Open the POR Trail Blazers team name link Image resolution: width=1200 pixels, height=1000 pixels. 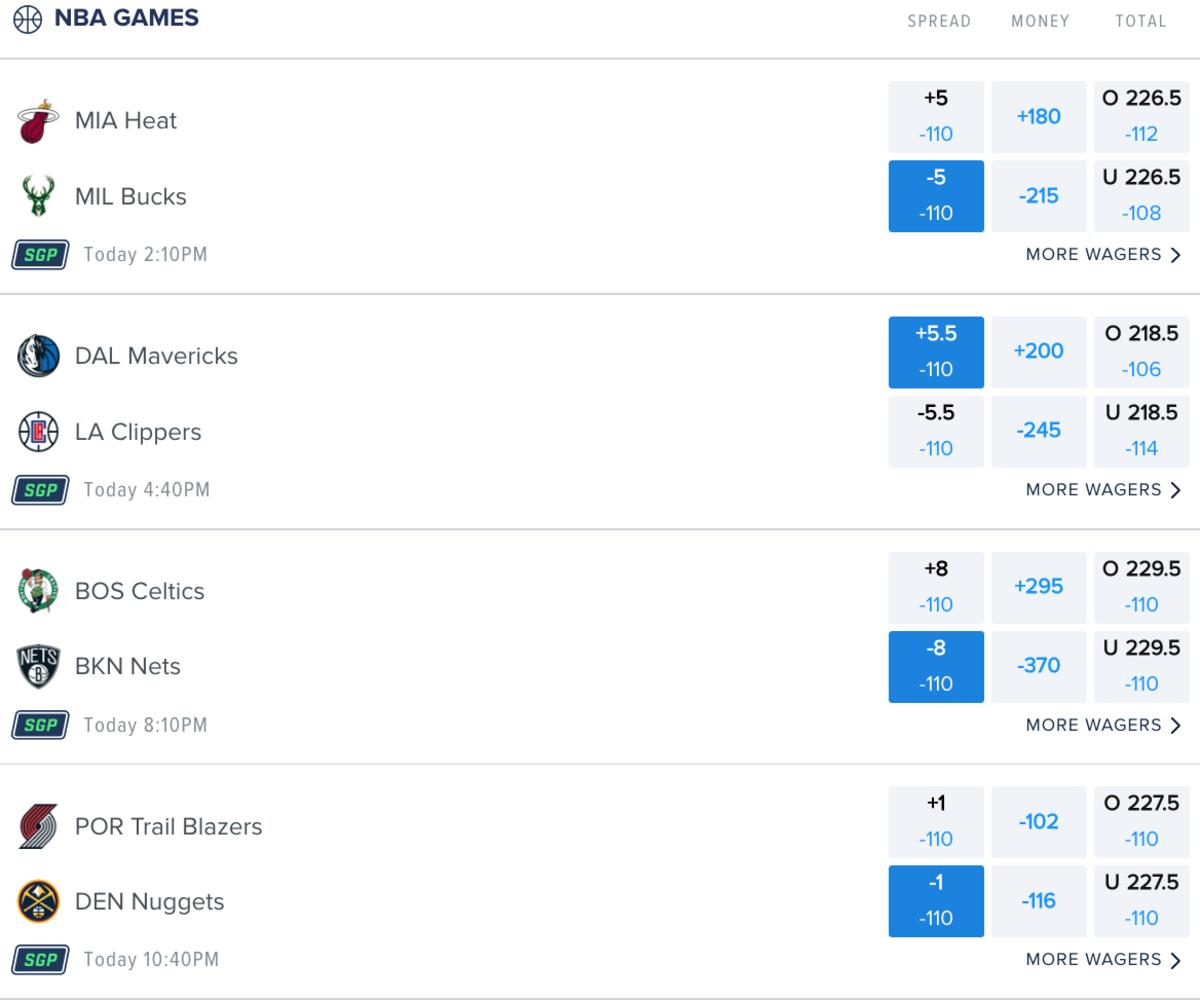[168, 827]
